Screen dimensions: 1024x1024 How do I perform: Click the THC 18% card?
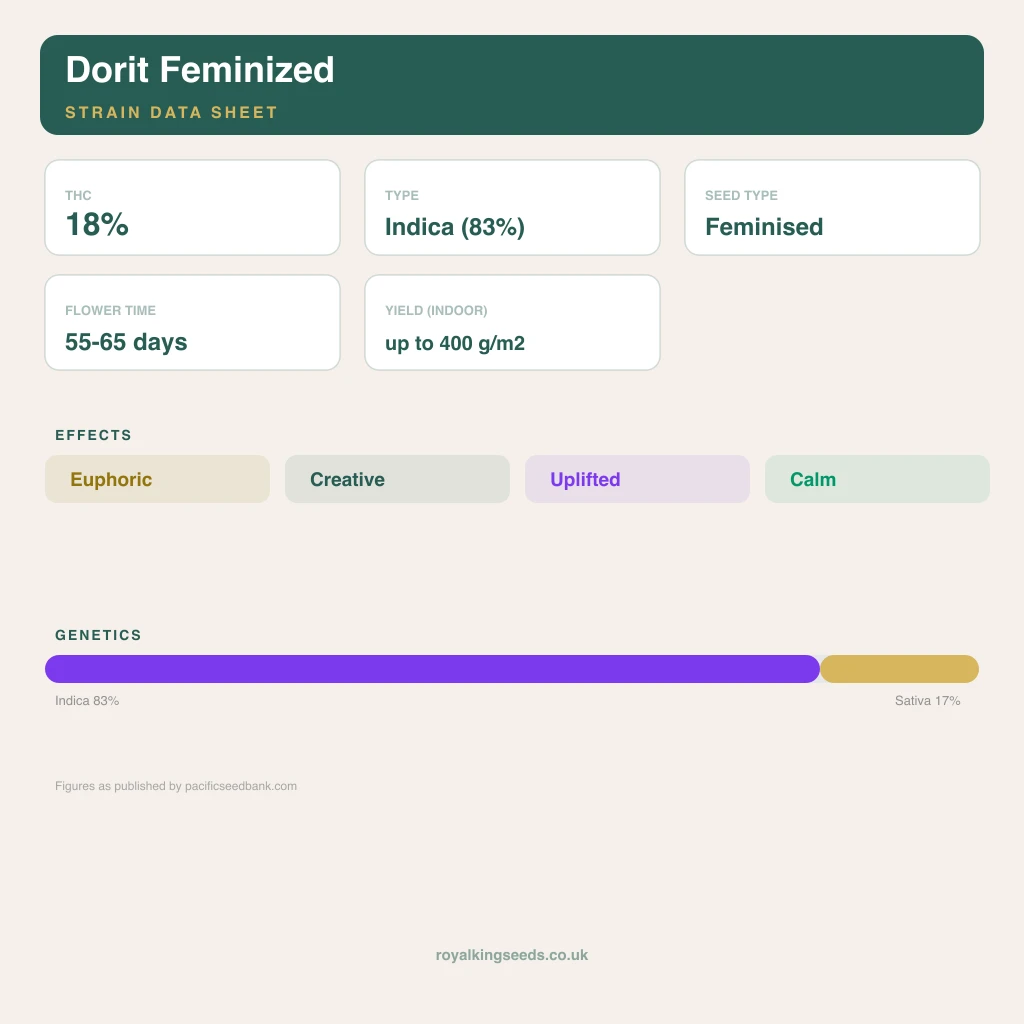192,208
